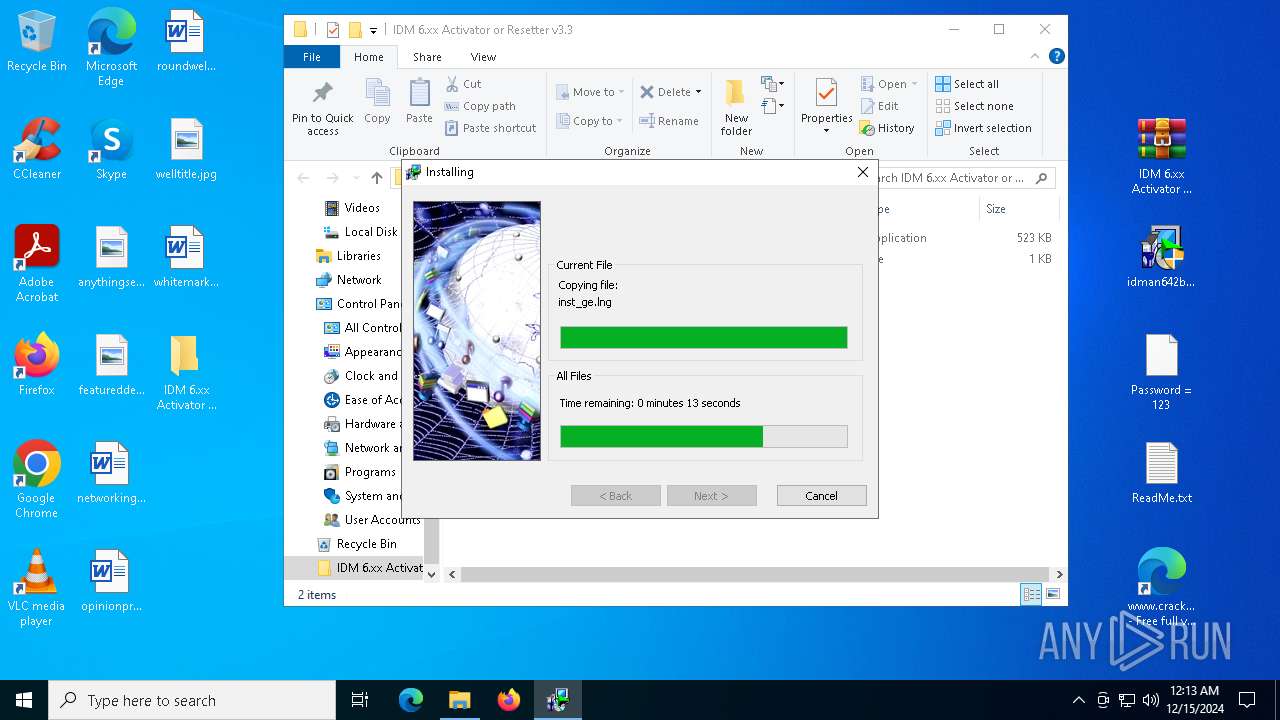Launch VLC media player shortcut
1280x720 pixels.
click(x=37, y=588)
